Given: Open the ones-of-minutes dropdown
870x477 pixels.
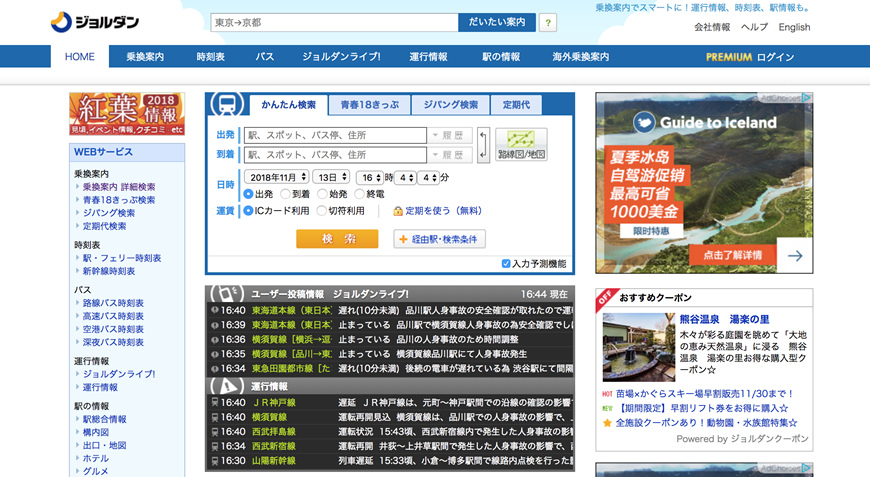Looking at the screenshot, I should [x=428, y=177].
